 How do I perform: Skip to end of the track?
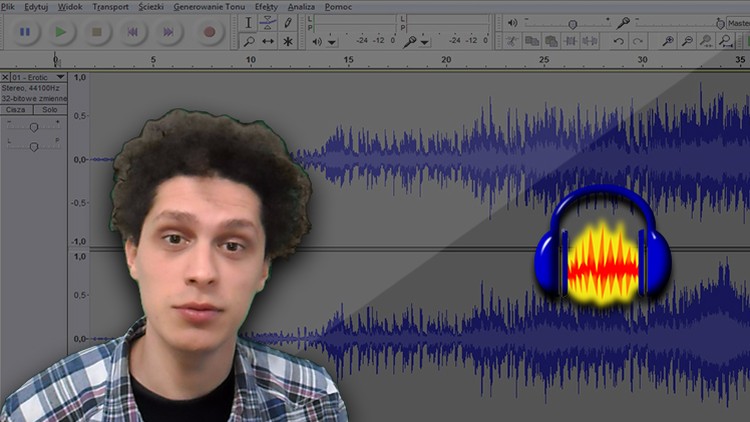[x=168, y=32]
